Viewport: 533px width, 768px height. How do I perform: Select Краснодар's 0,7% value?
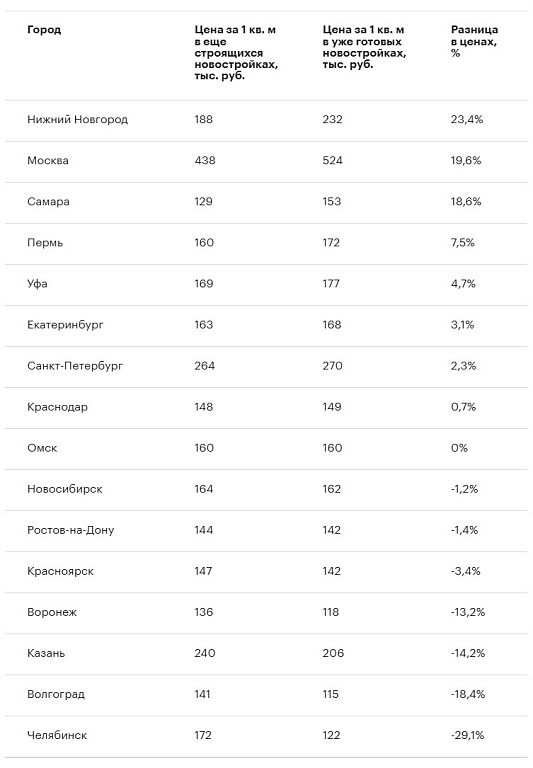(463, 407)
